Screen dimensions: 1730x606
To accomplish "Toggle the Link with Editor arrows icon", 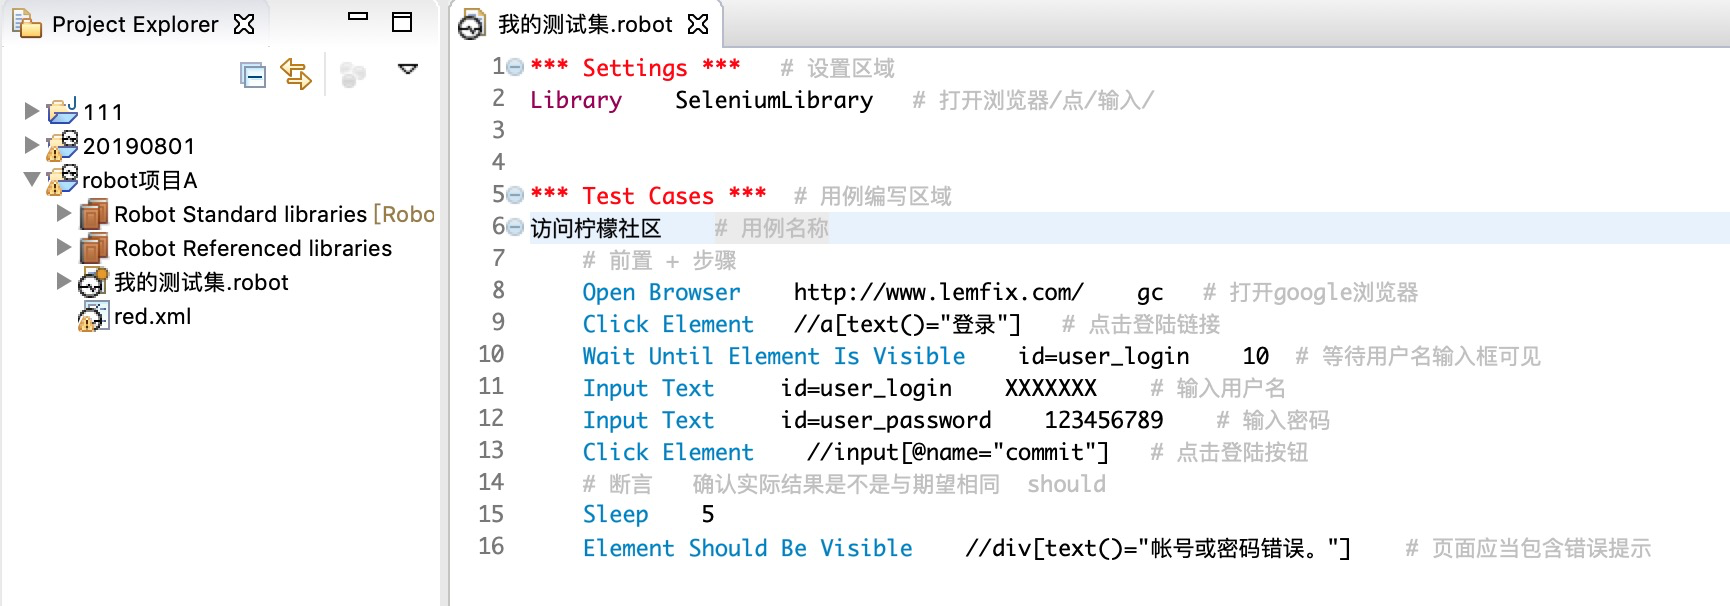I will (296, 74).
